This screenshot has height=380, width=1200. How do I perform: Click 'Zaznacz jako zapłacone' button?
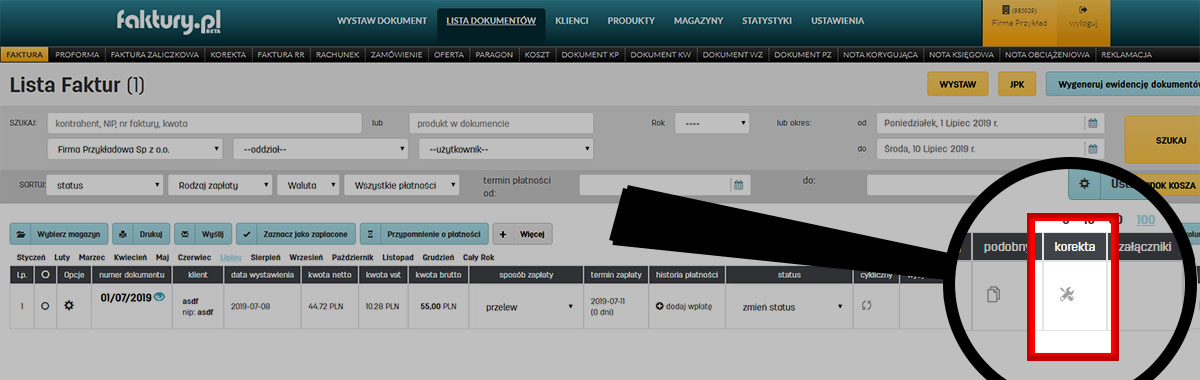coord(295,234)
